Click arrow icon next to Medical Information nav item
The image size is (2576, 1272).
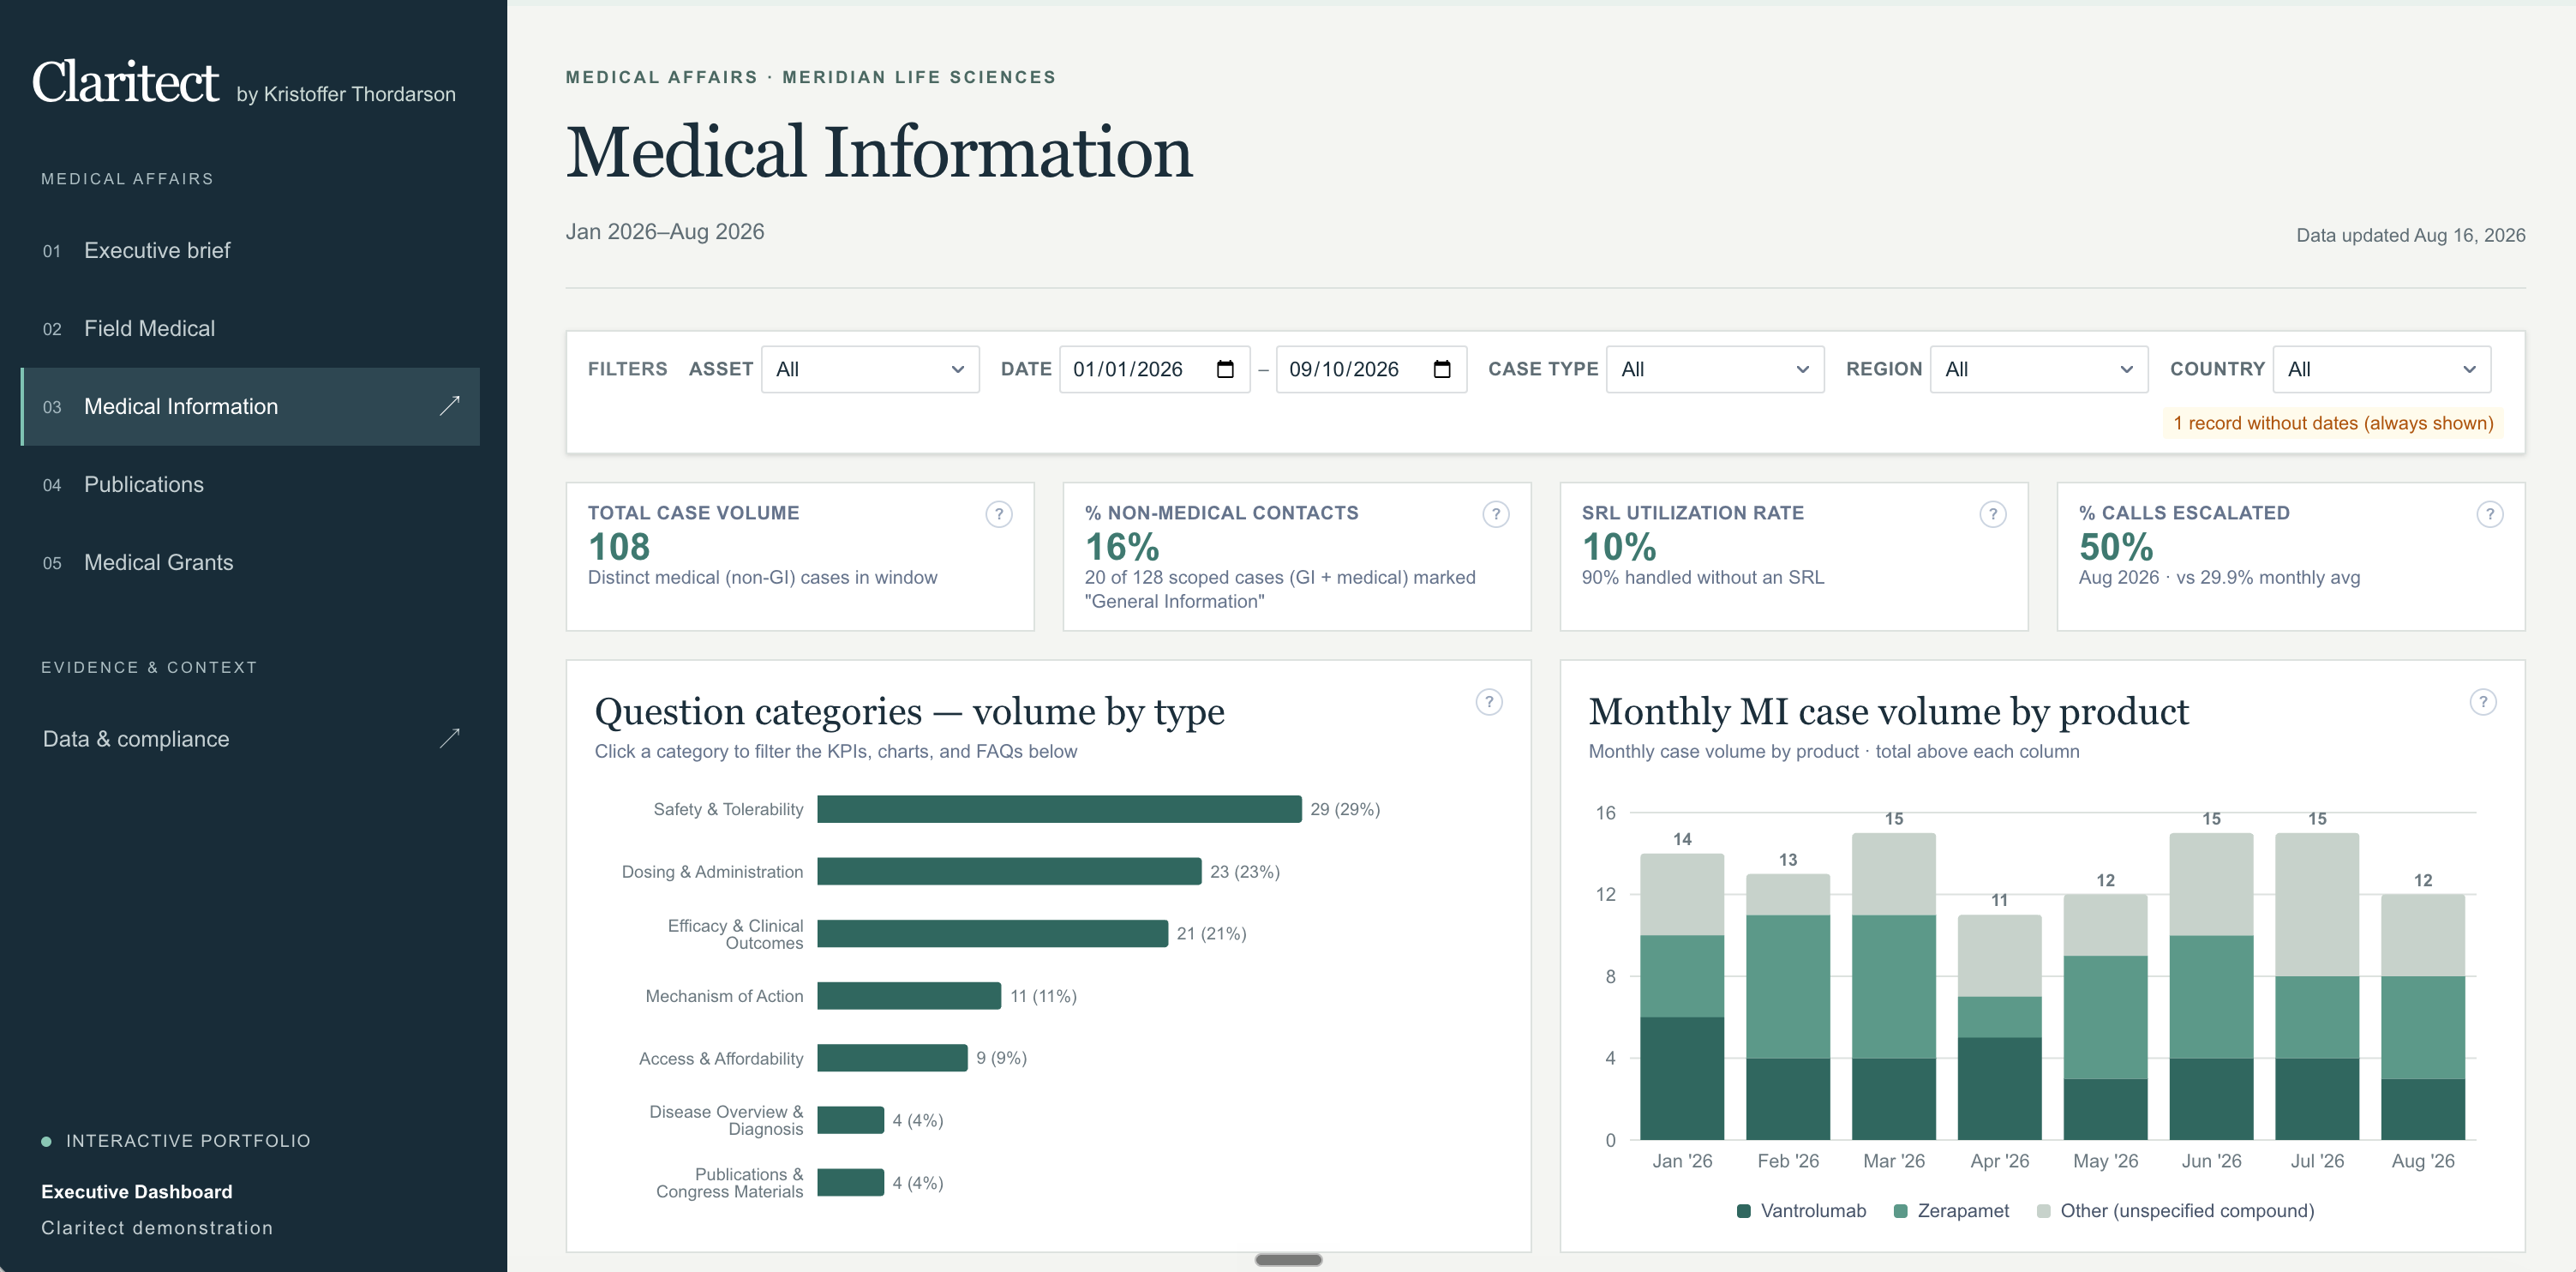pyautogui.click(x=450, y=405)
